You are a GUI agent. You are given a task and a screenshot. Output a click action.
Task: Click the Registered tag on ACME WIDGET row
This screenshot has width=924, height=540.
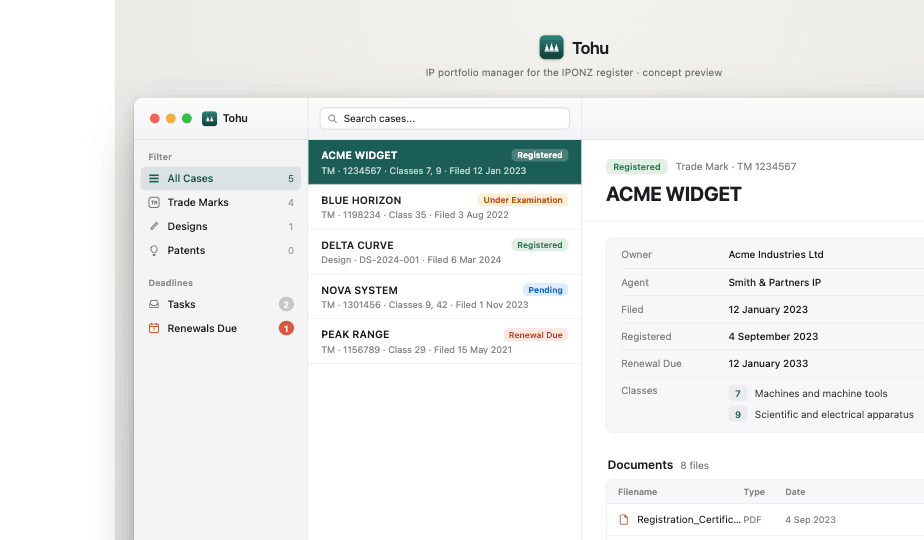click(539, 155)
